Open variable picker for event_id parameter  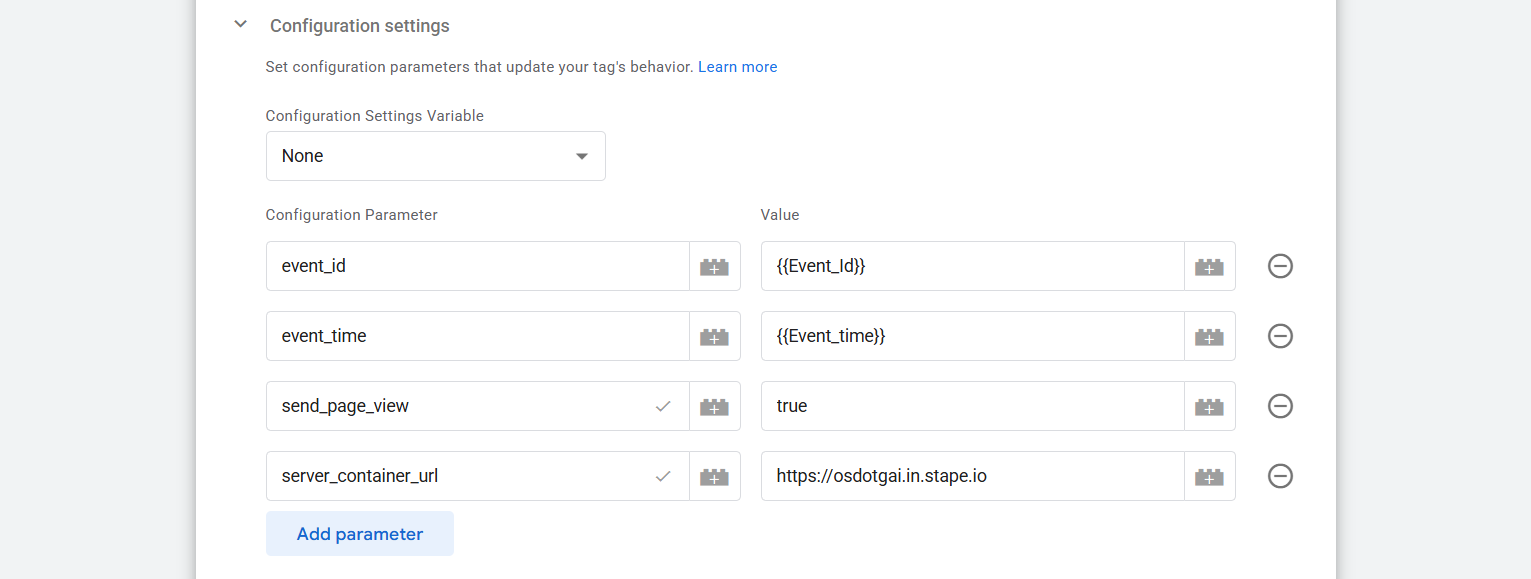pyautogui.click(x=714, y=266)
